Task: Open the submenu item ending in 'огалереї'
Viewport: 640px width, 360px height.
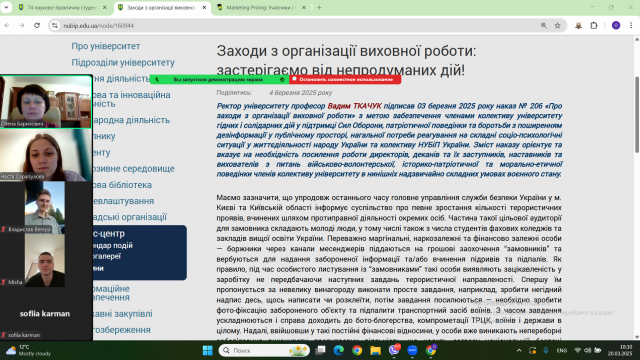Action: pos(107,256)
